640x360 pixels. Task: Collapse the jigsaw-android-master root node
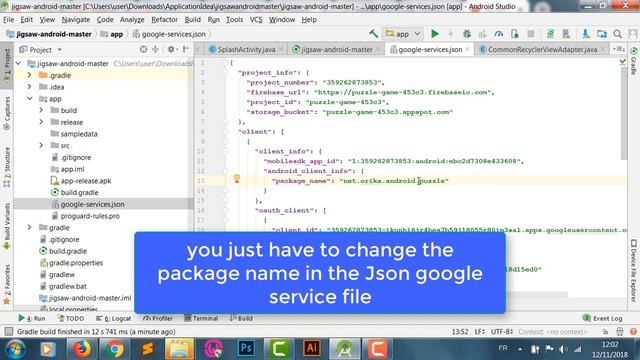point(18,64)
